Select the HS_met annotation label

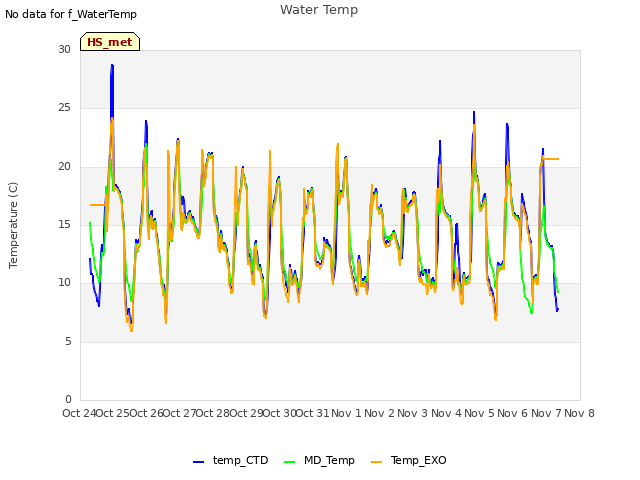(110, 42)
